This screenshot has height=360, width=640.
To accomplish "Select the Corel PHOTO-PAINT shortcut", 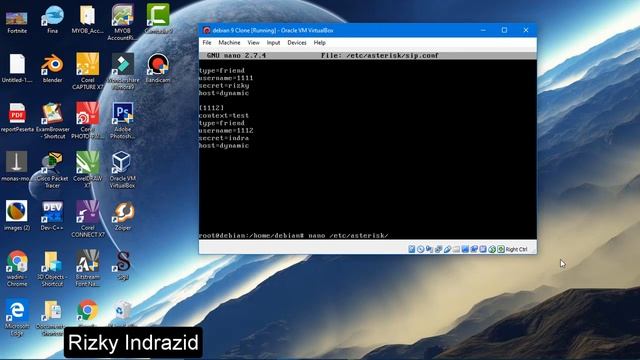I will (x=87, y=121).
